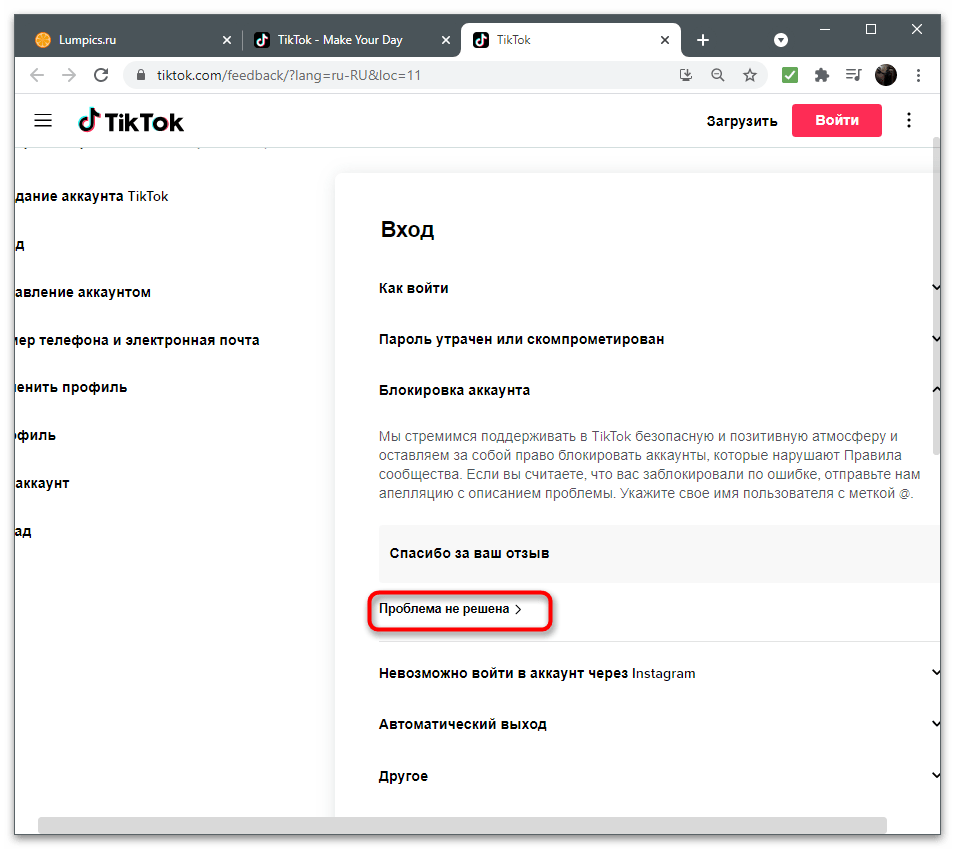The width and height of the screenshot is (955, 849).
Task: Collapse the Блокировка аккаунта section
Action: click(x=658, y=390)
